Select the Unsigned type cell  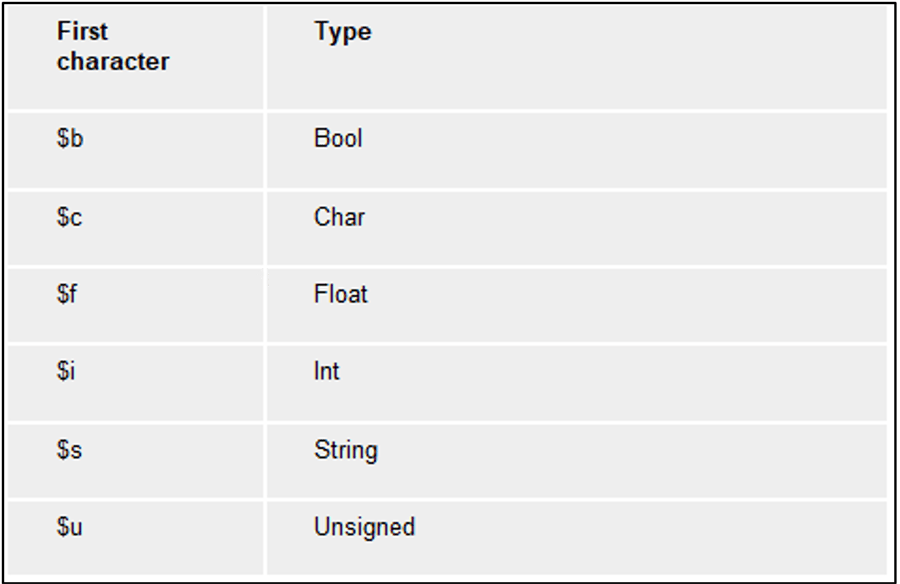[x=577, y=538]
